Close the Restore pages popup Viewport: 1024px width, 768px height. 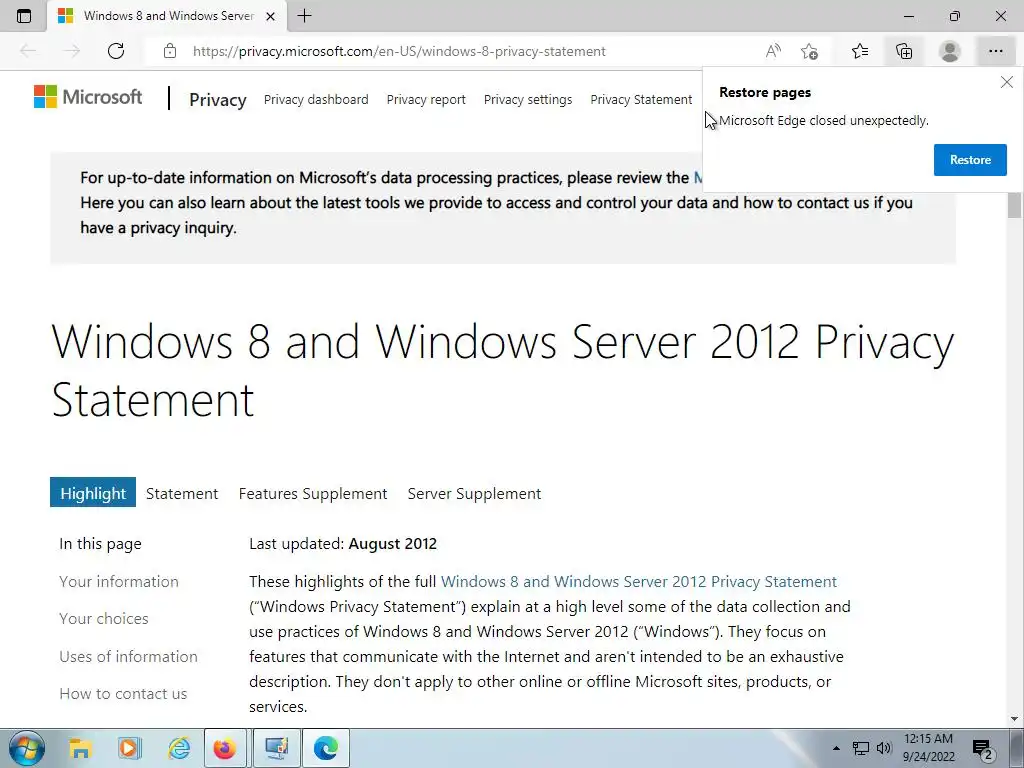click(1006, 82)
